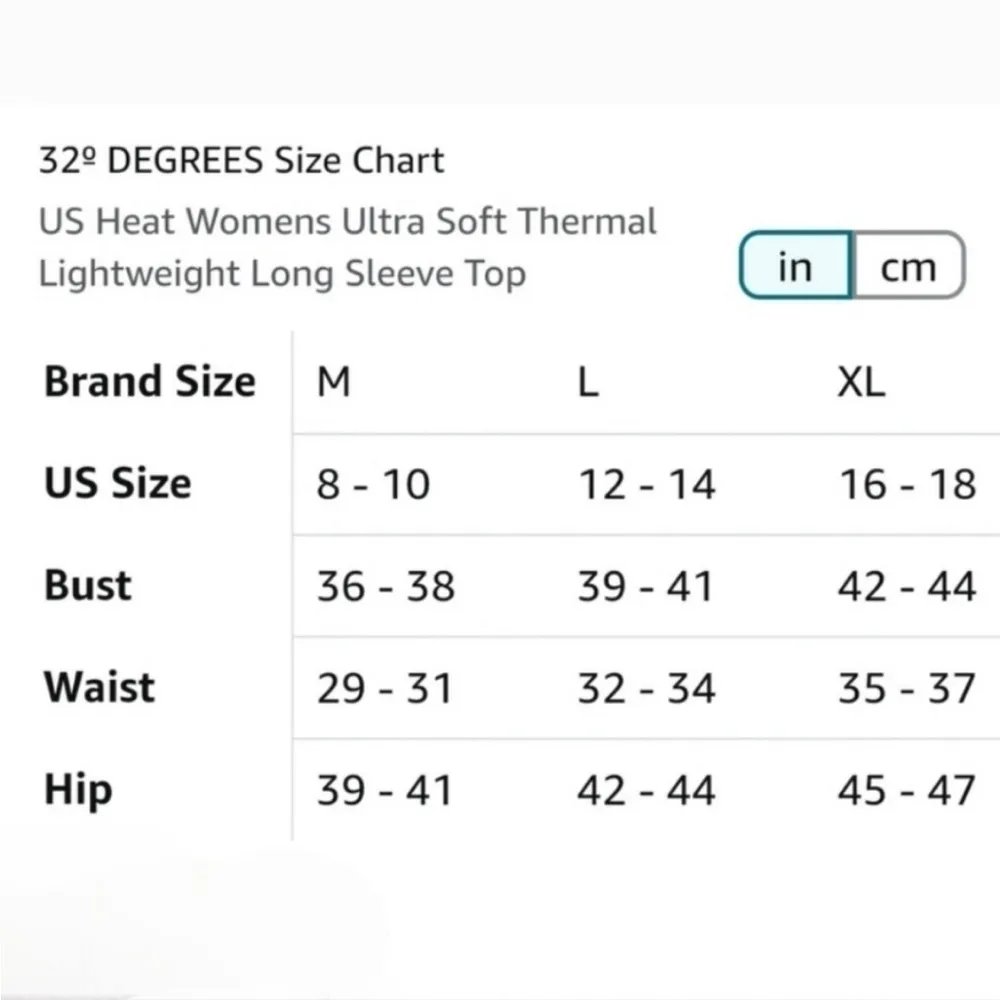
Task: Select the Brand Size row header
Action: click(x=150, y=382)
